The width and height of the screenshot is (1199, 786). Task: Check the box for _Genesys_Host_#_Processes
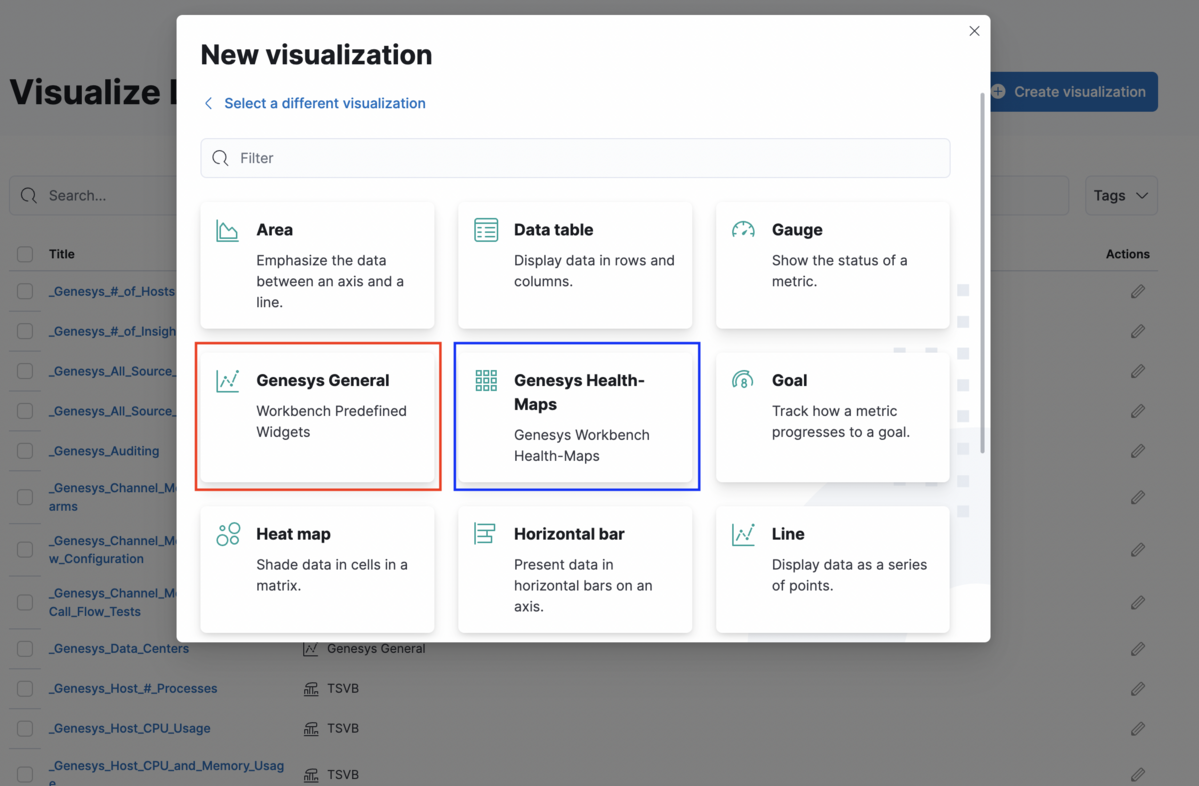(x=25, y=688)
